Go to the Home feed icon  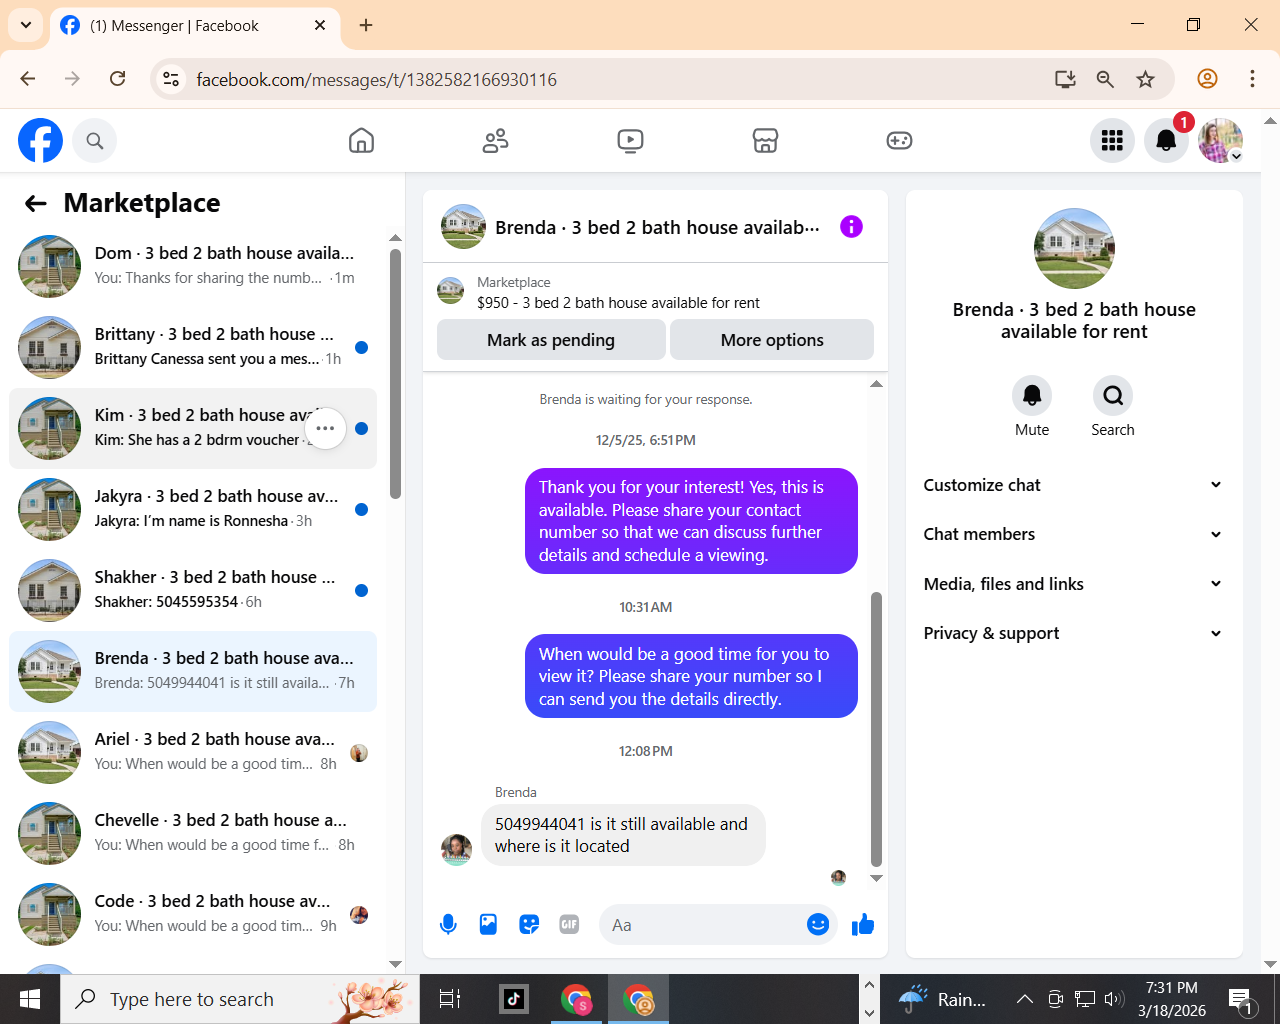coord(361,141)
